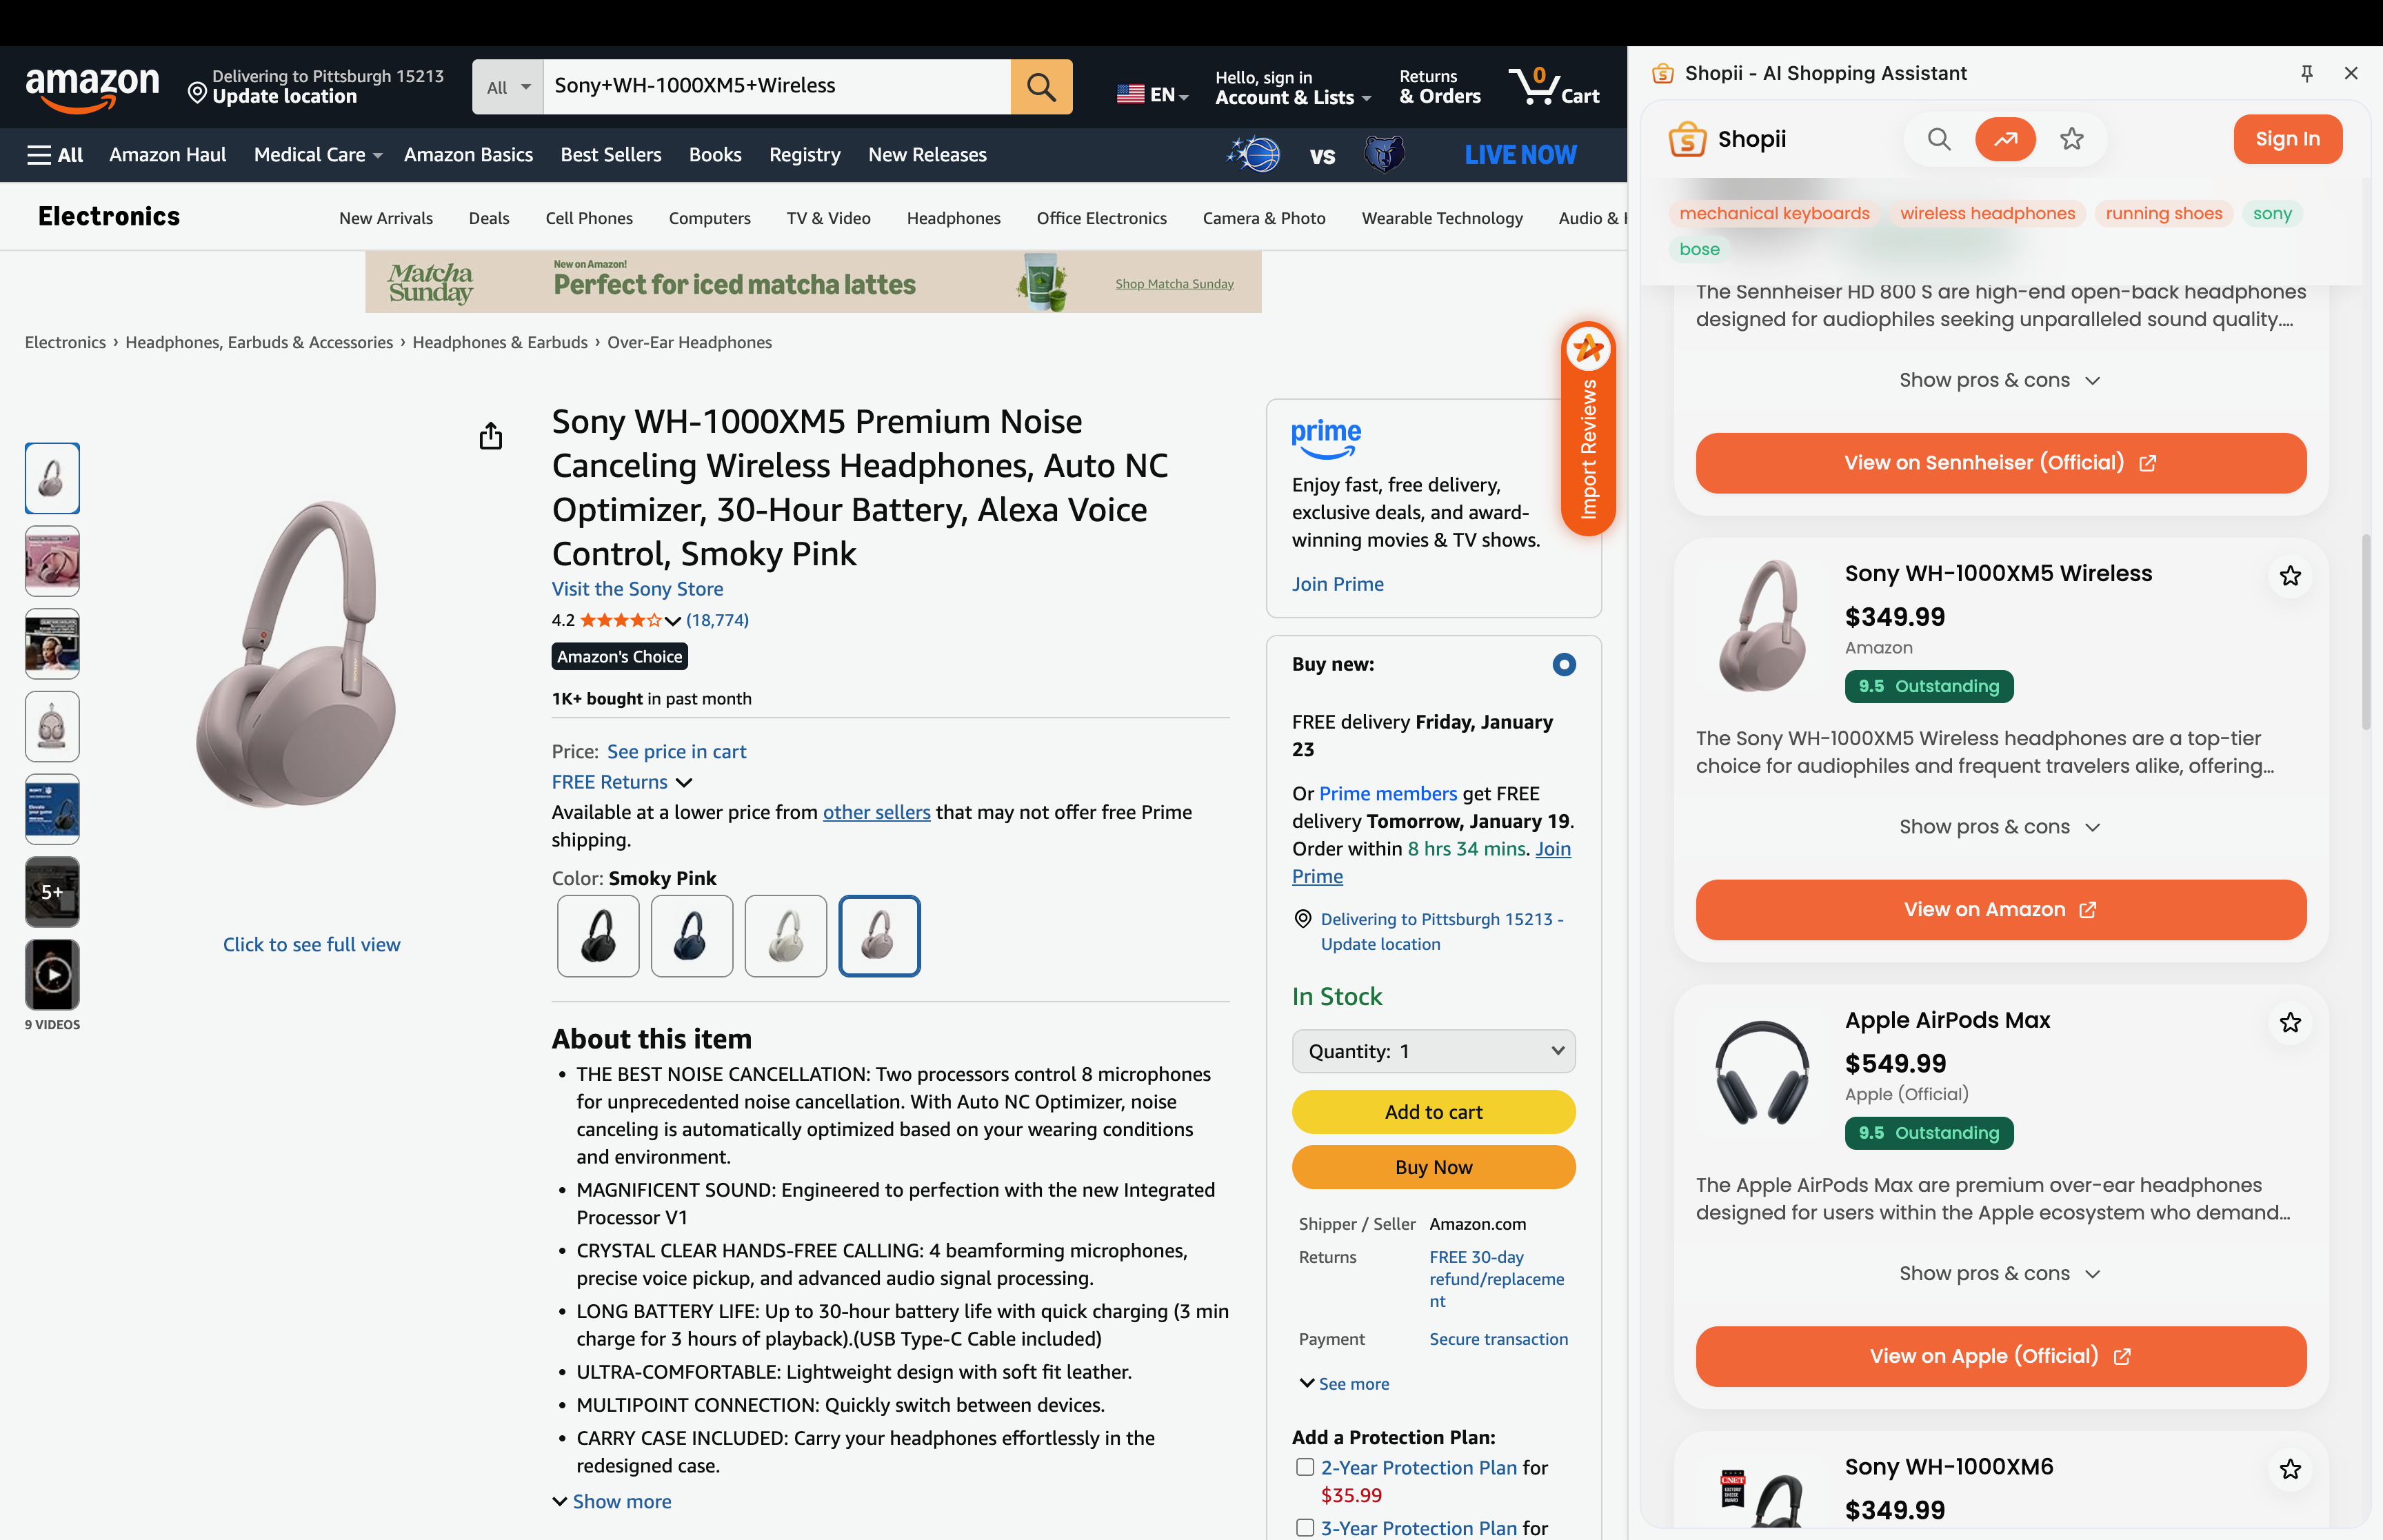Check the 2-Year Protection Plan box
Image resolution: width=2383 pixels, height=1540 pixels.
(x=1304, y=1467)
